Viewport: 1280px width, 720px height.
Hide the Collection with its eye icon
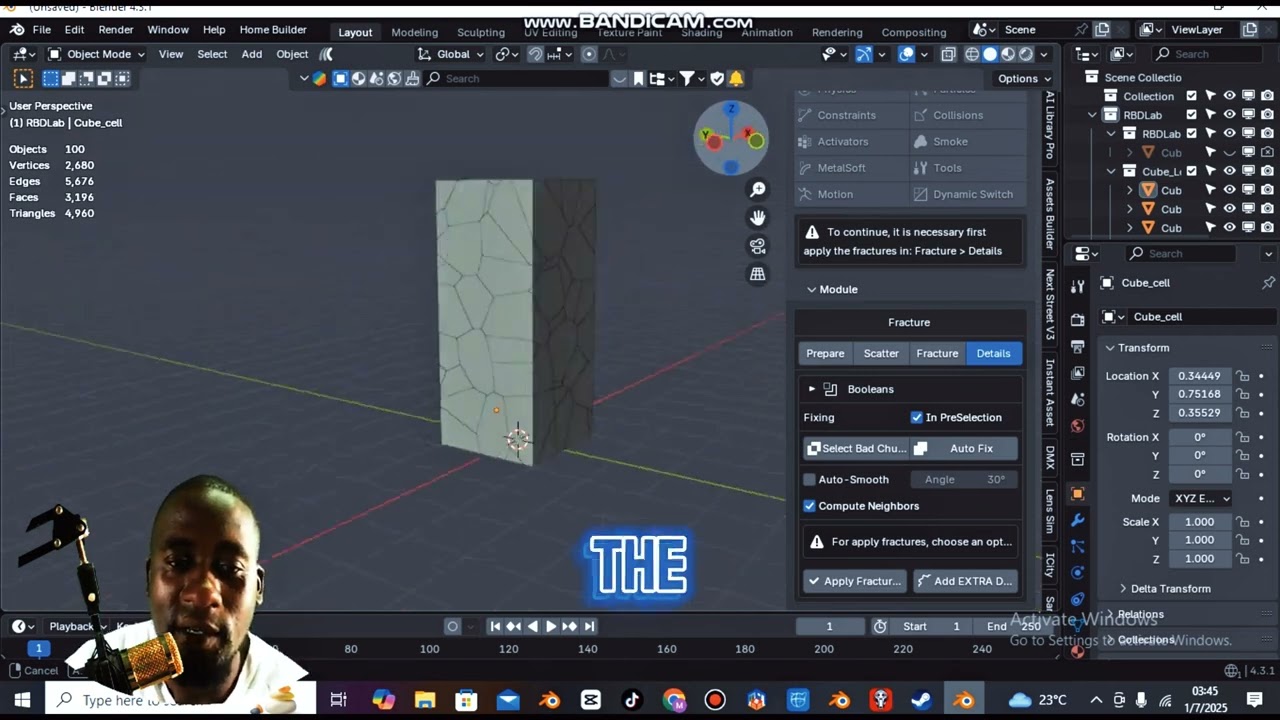click(x=1229, y=96)
